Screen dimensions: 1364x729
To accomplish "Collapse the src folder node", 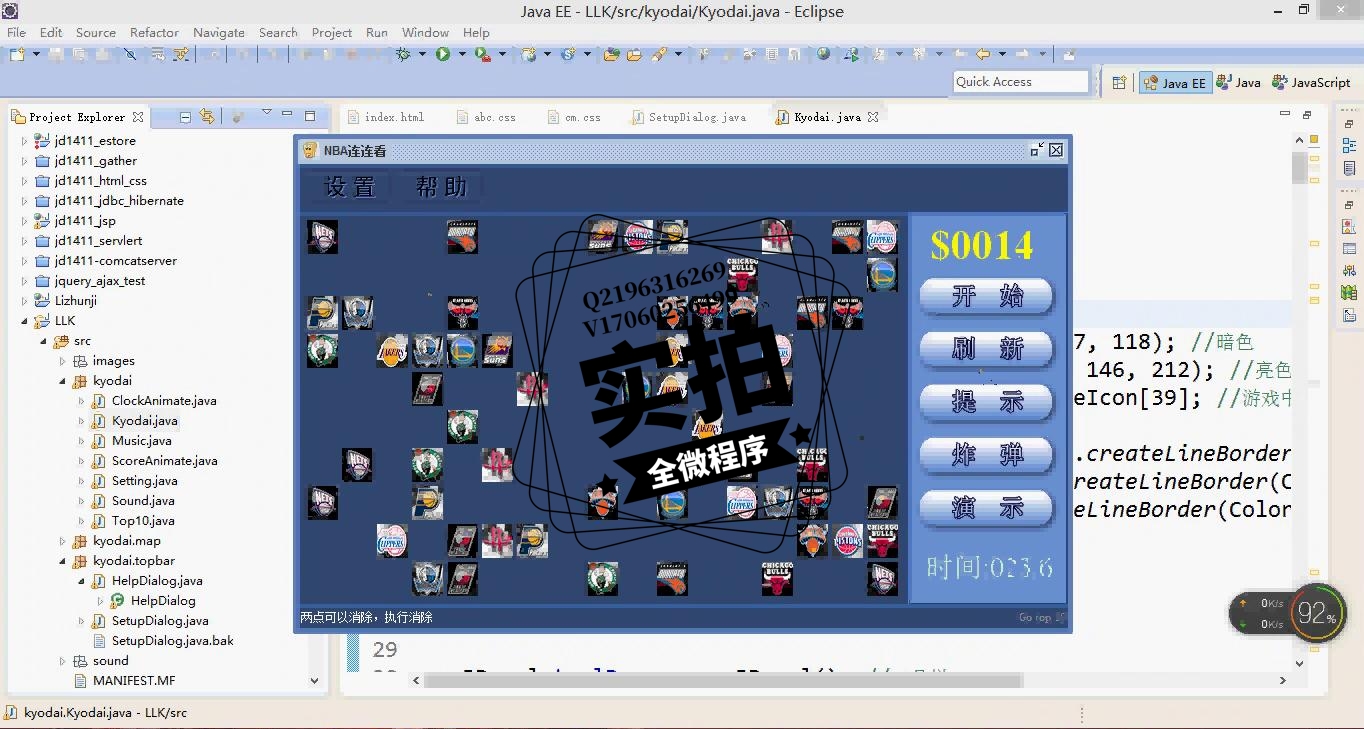I will tap(43, 341).
